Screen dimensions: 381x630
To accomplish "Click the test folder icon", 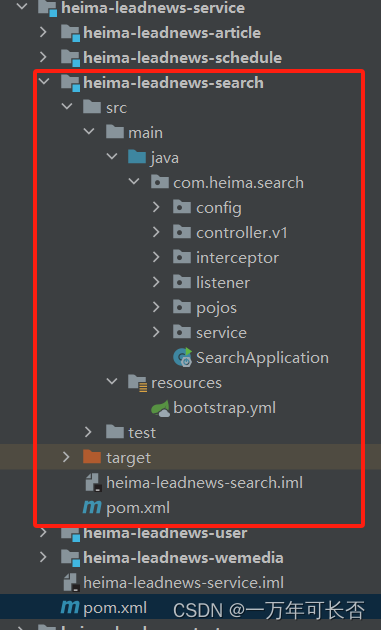I will click(x=115, y=431).
